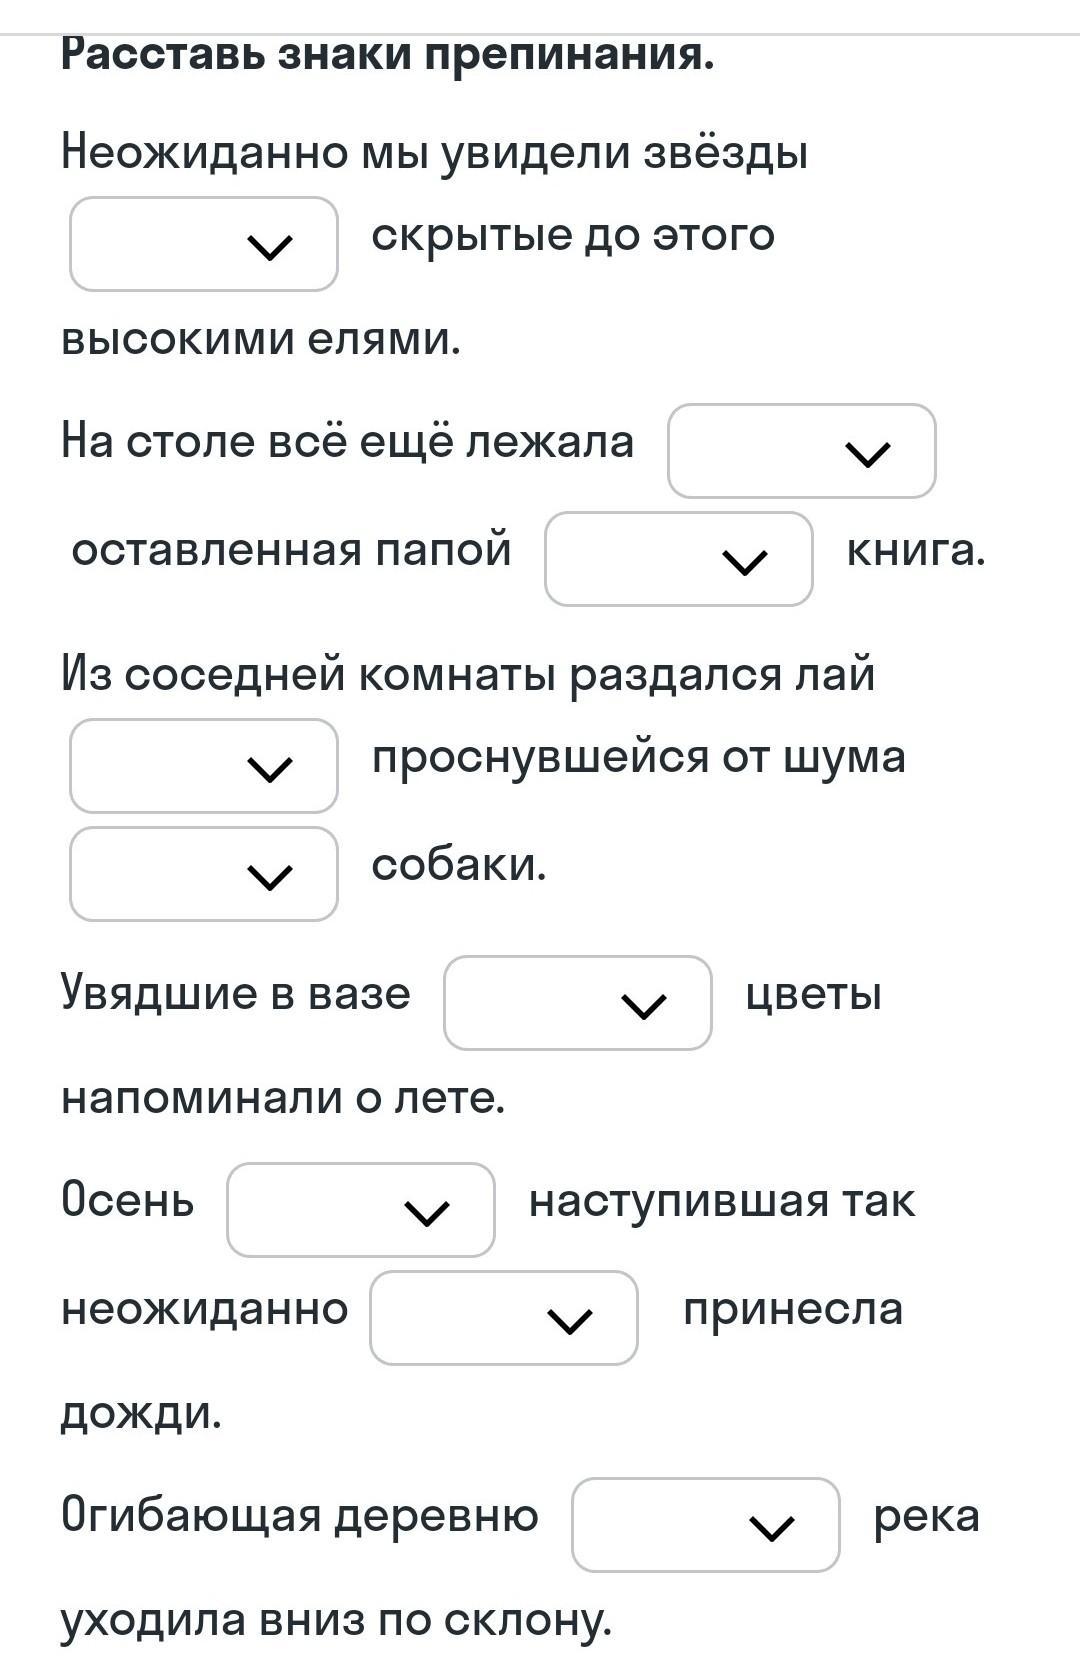This screenshot has height=1671, width=1080.
Task: Click the text "На столе всё ещё лежала"
Action: tap(347, 441)
